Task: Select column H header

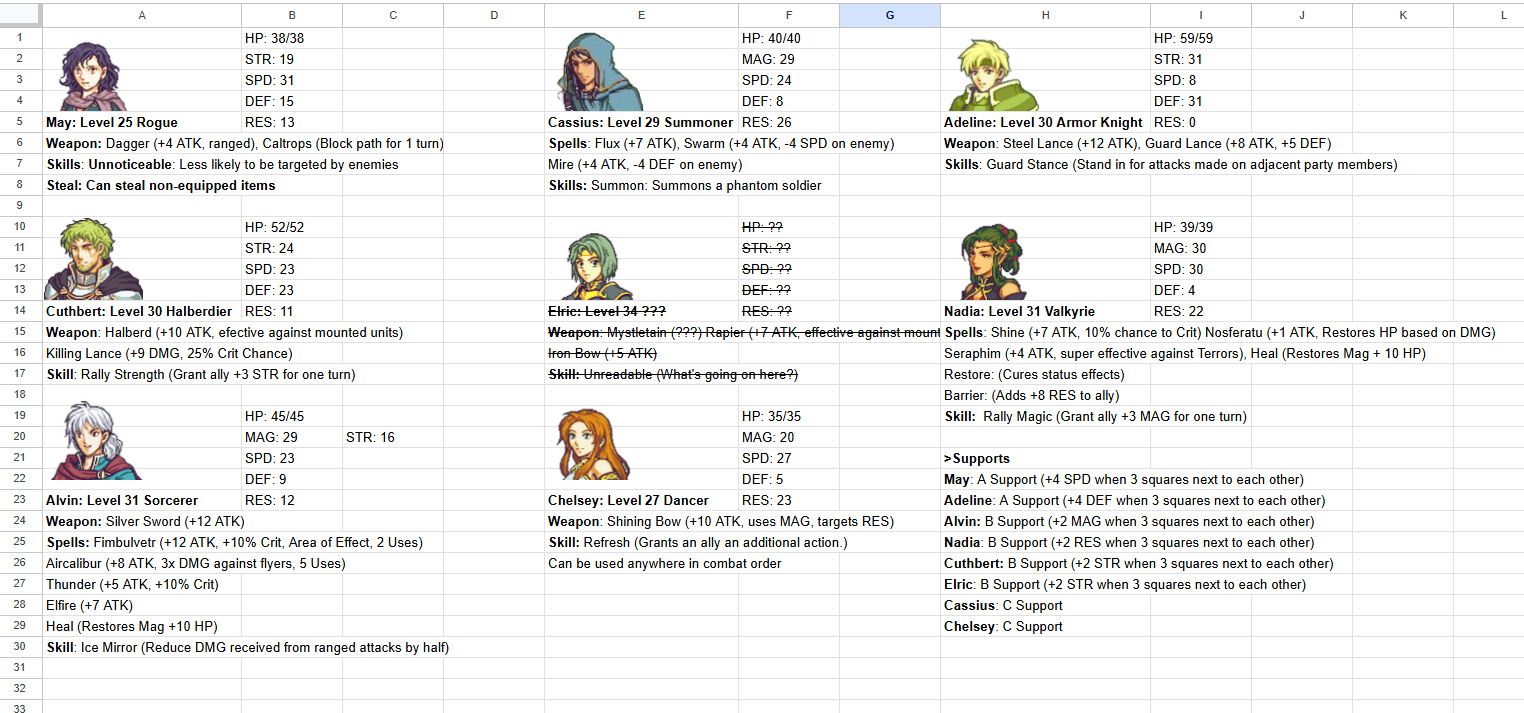Action: [x=1045, y=15]
